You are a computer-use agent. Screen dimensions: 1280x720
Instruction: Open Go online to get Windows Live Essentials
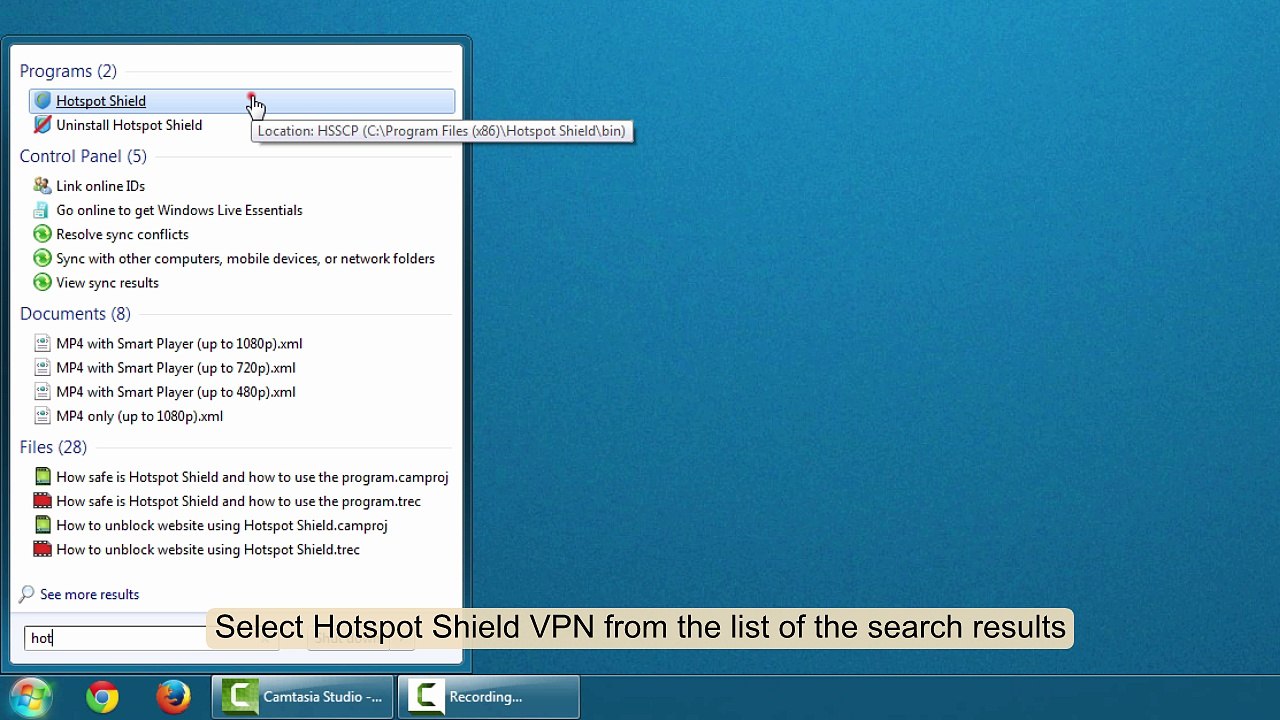[x=179, y=210]
